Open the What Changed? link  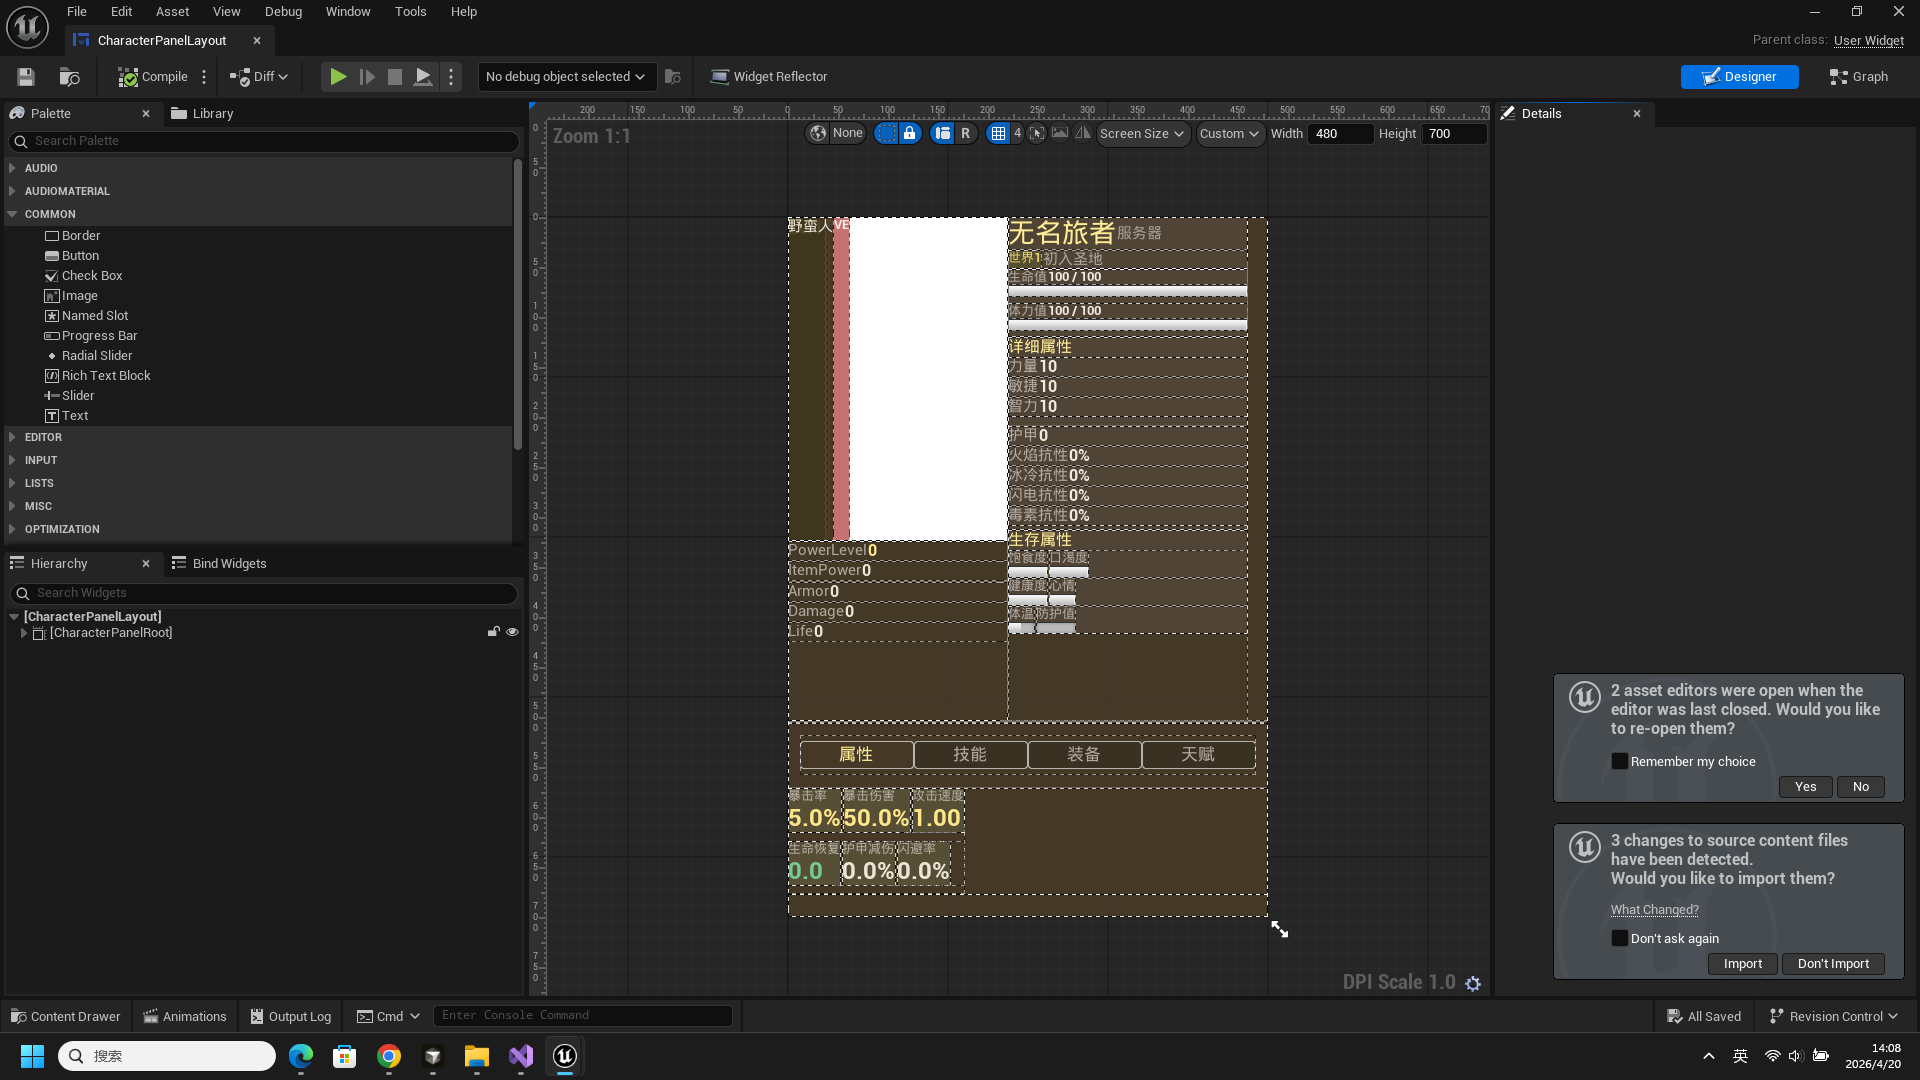[x=1654, y=909]
